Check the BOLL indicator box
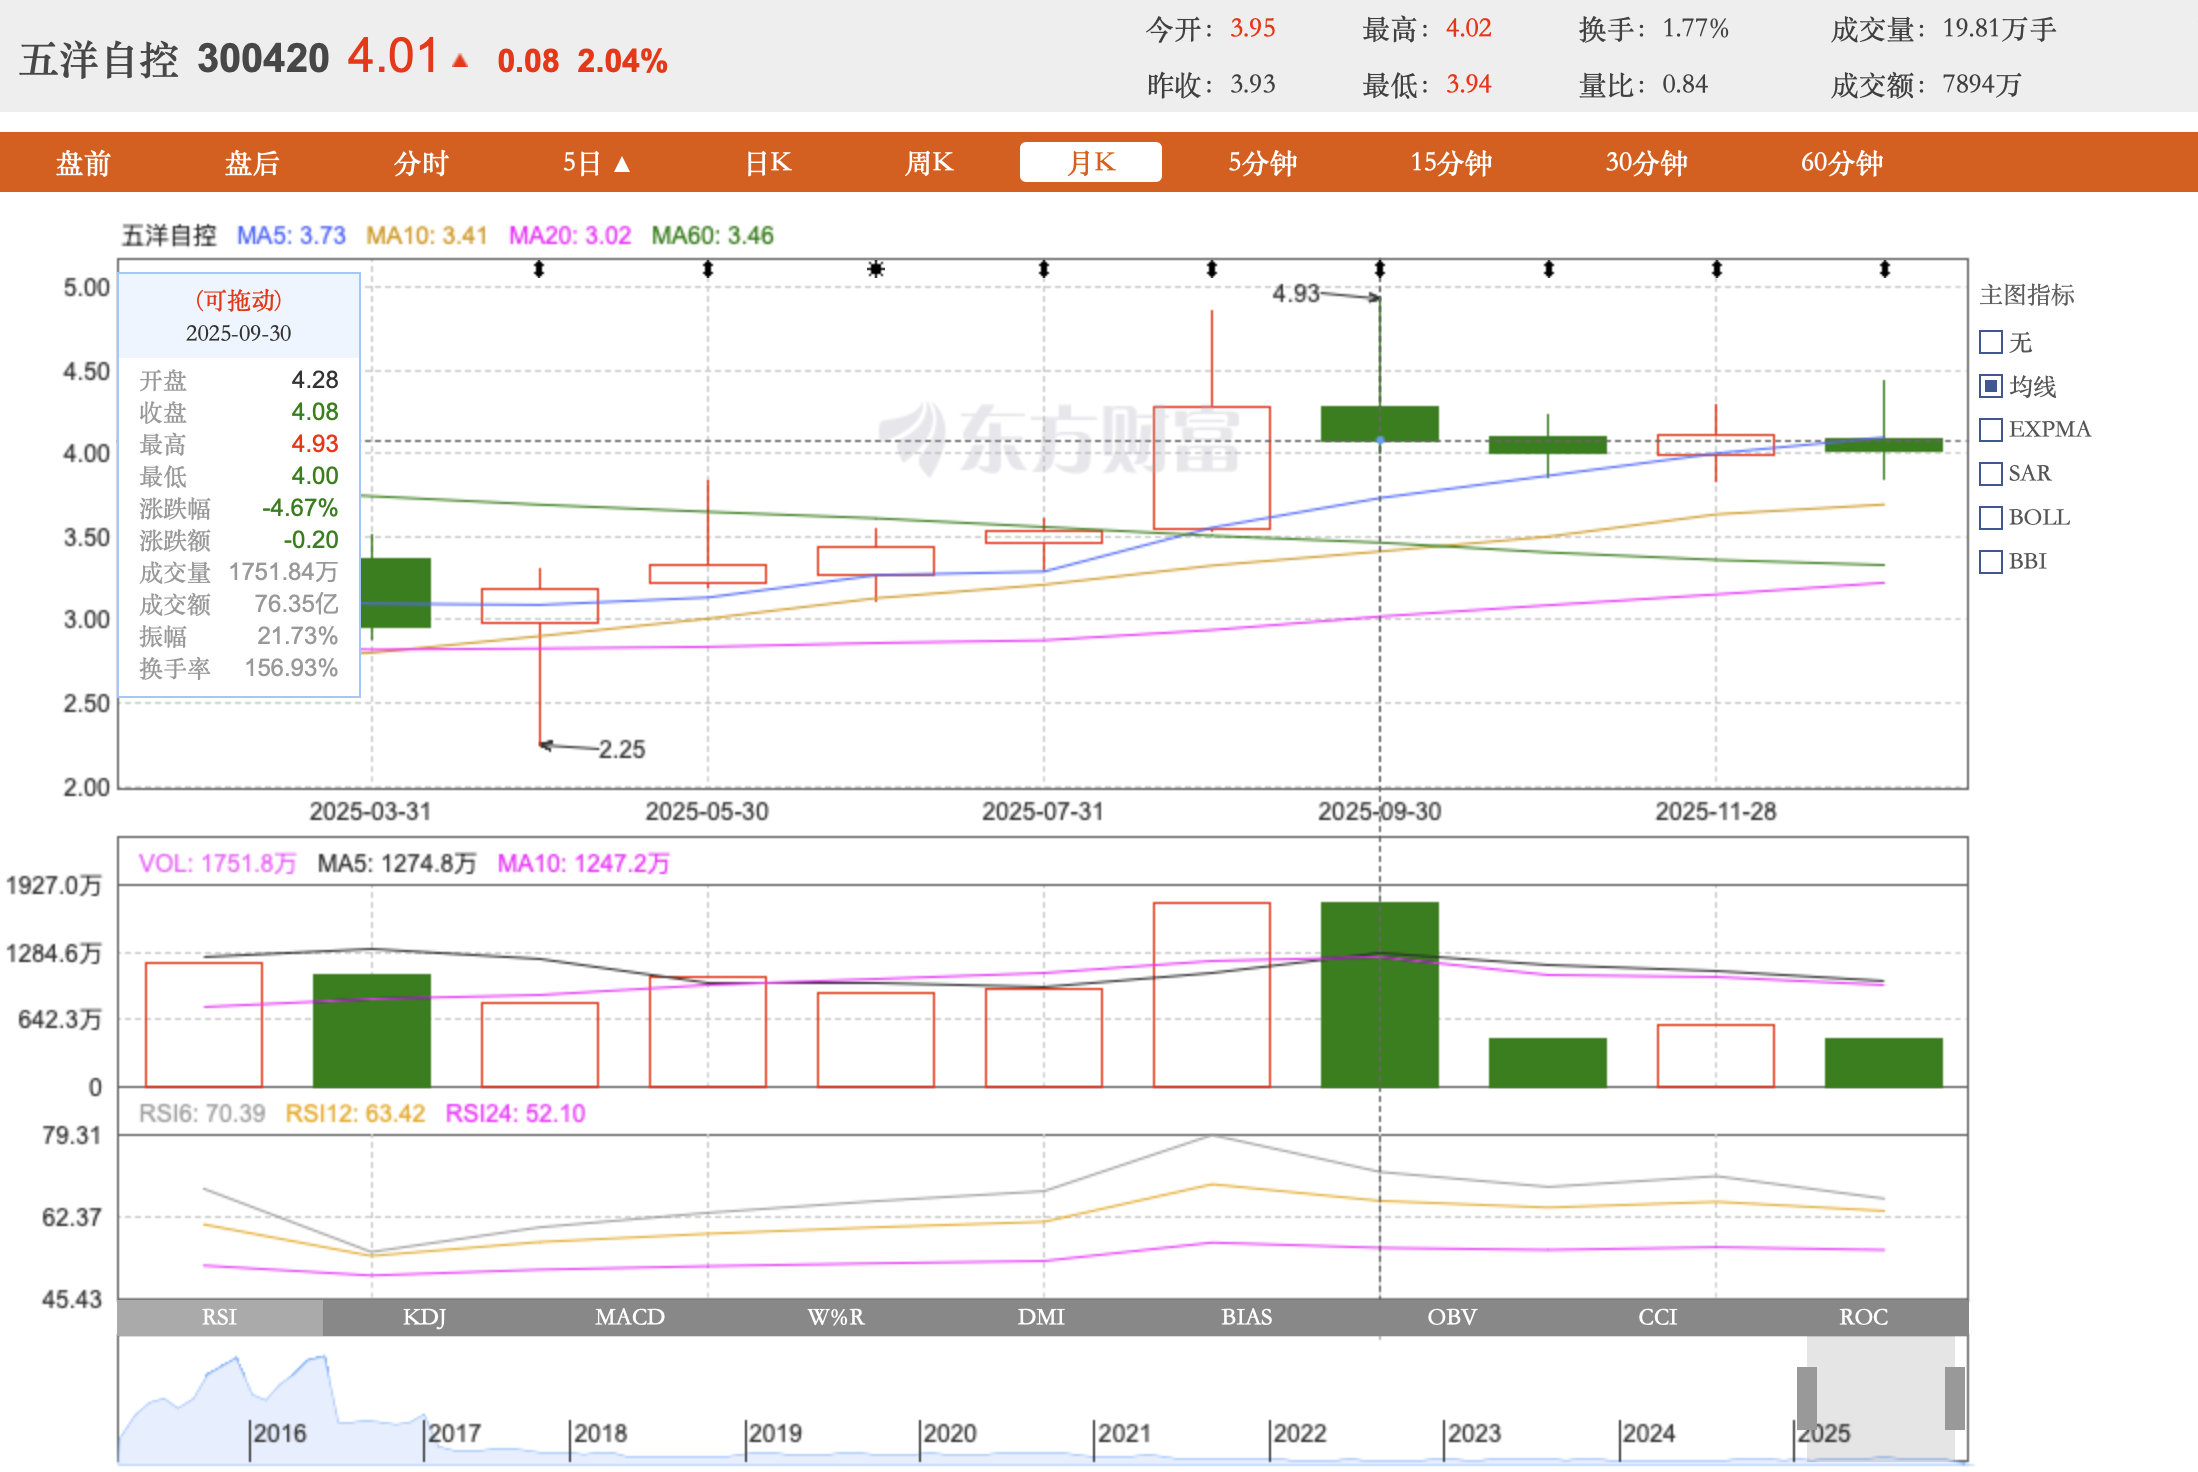This screenshot has width=2198, height=1472. point(1991,518)
